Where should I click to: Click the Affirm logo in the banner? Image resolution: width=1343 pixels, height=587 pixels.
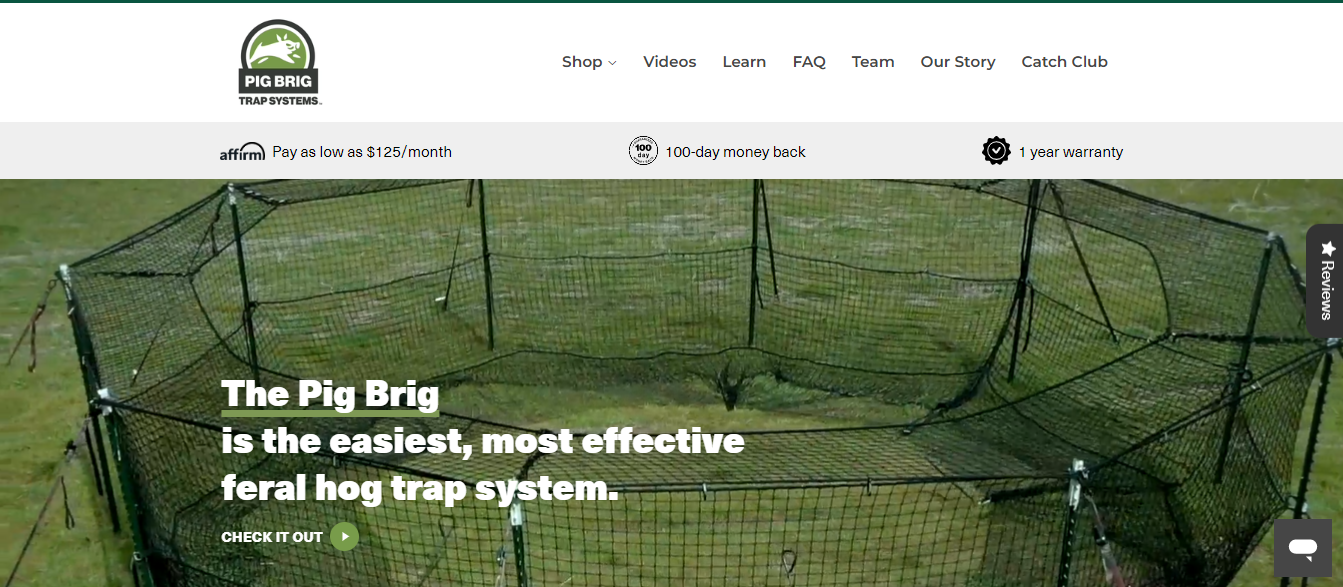point(242,151)
